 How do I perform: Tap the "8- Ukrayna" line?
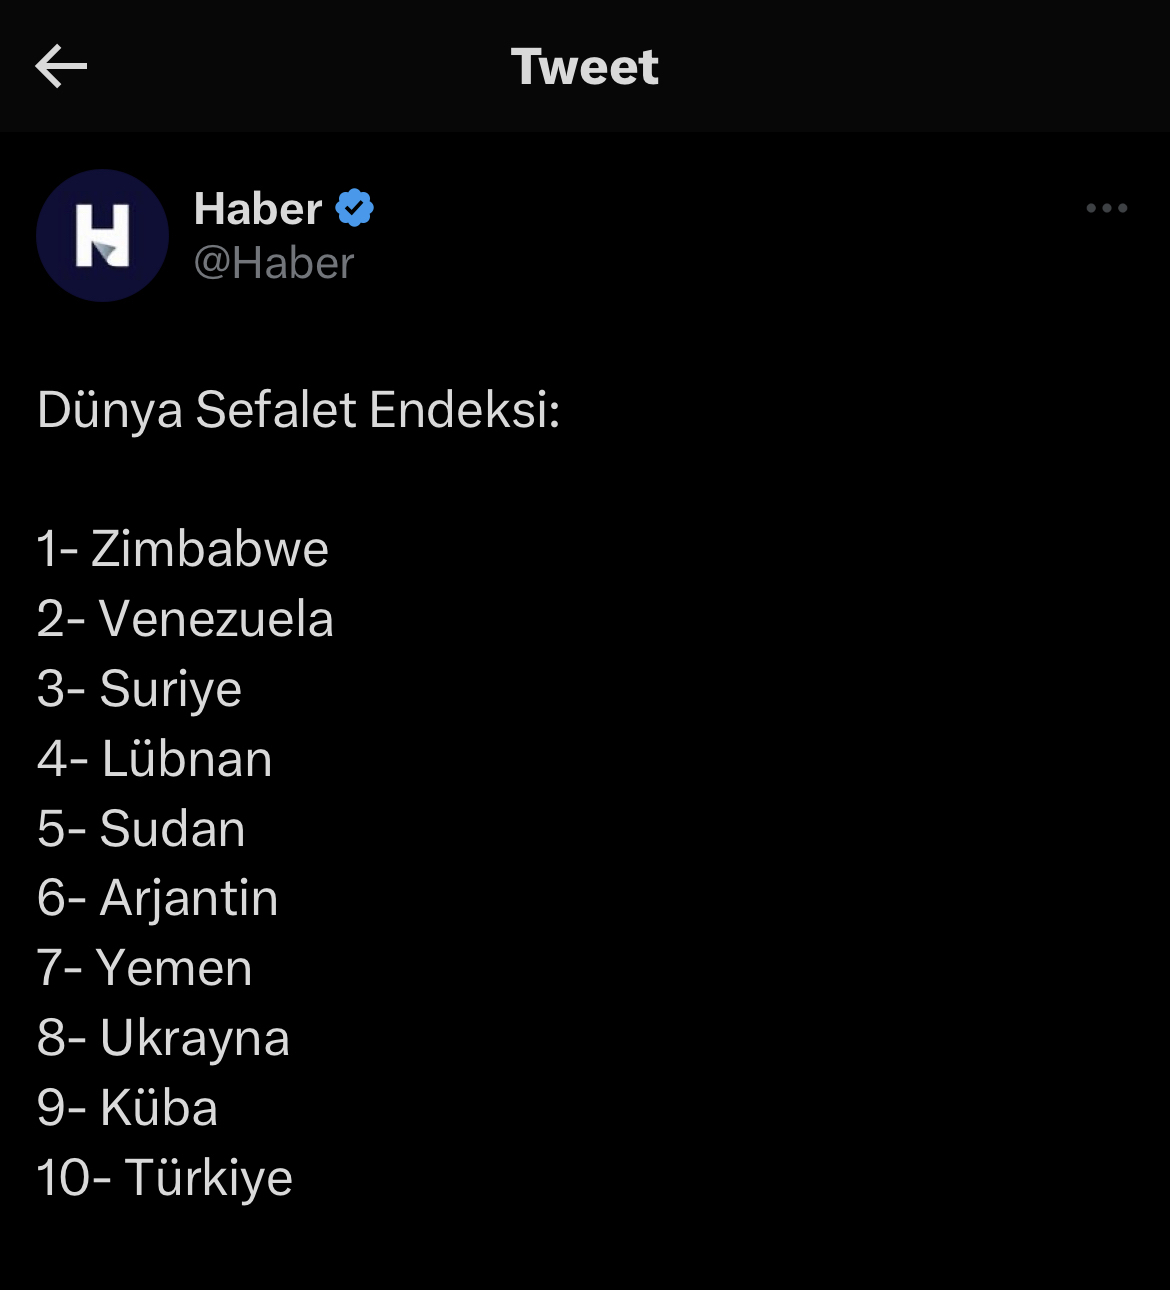[x=163, y=1038]
